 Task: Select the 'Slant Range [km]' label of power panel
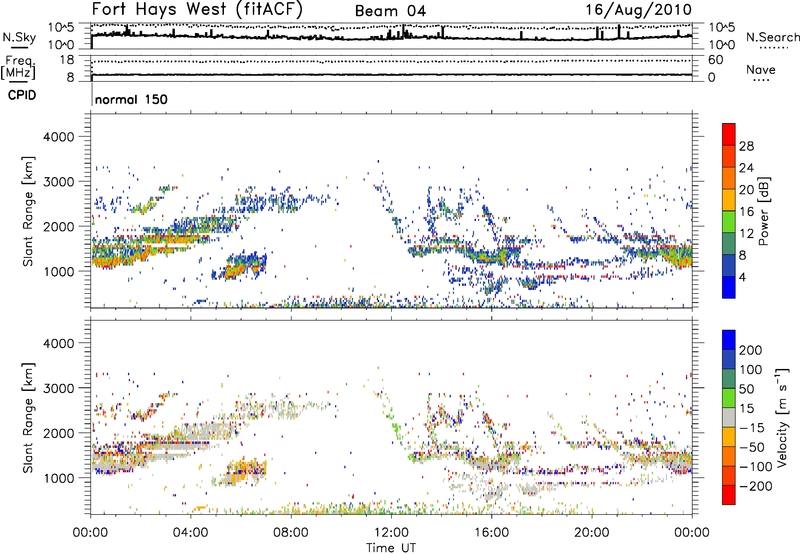(28, 211)
